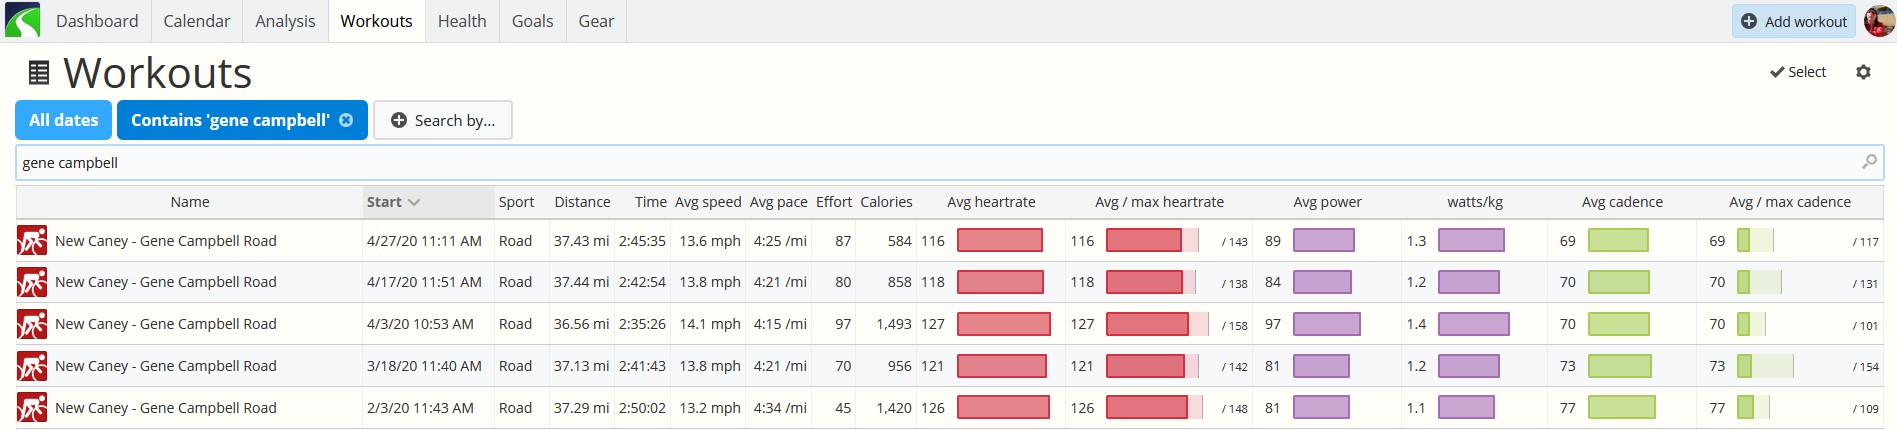1897x430 pixels.
Task: Click the SportTracks logo icon
Action: (22, 21)
